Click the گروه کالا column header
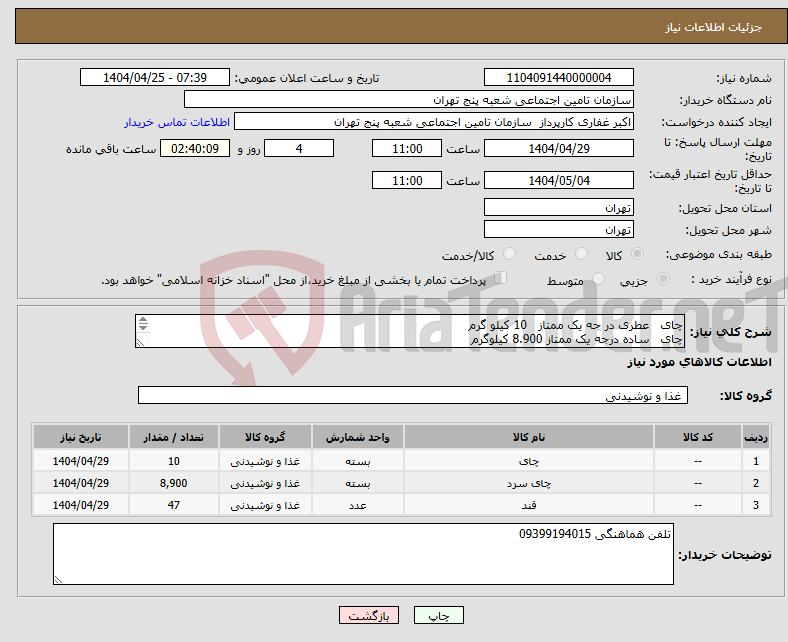Screen dimensions: 788x642 point(265,437)
